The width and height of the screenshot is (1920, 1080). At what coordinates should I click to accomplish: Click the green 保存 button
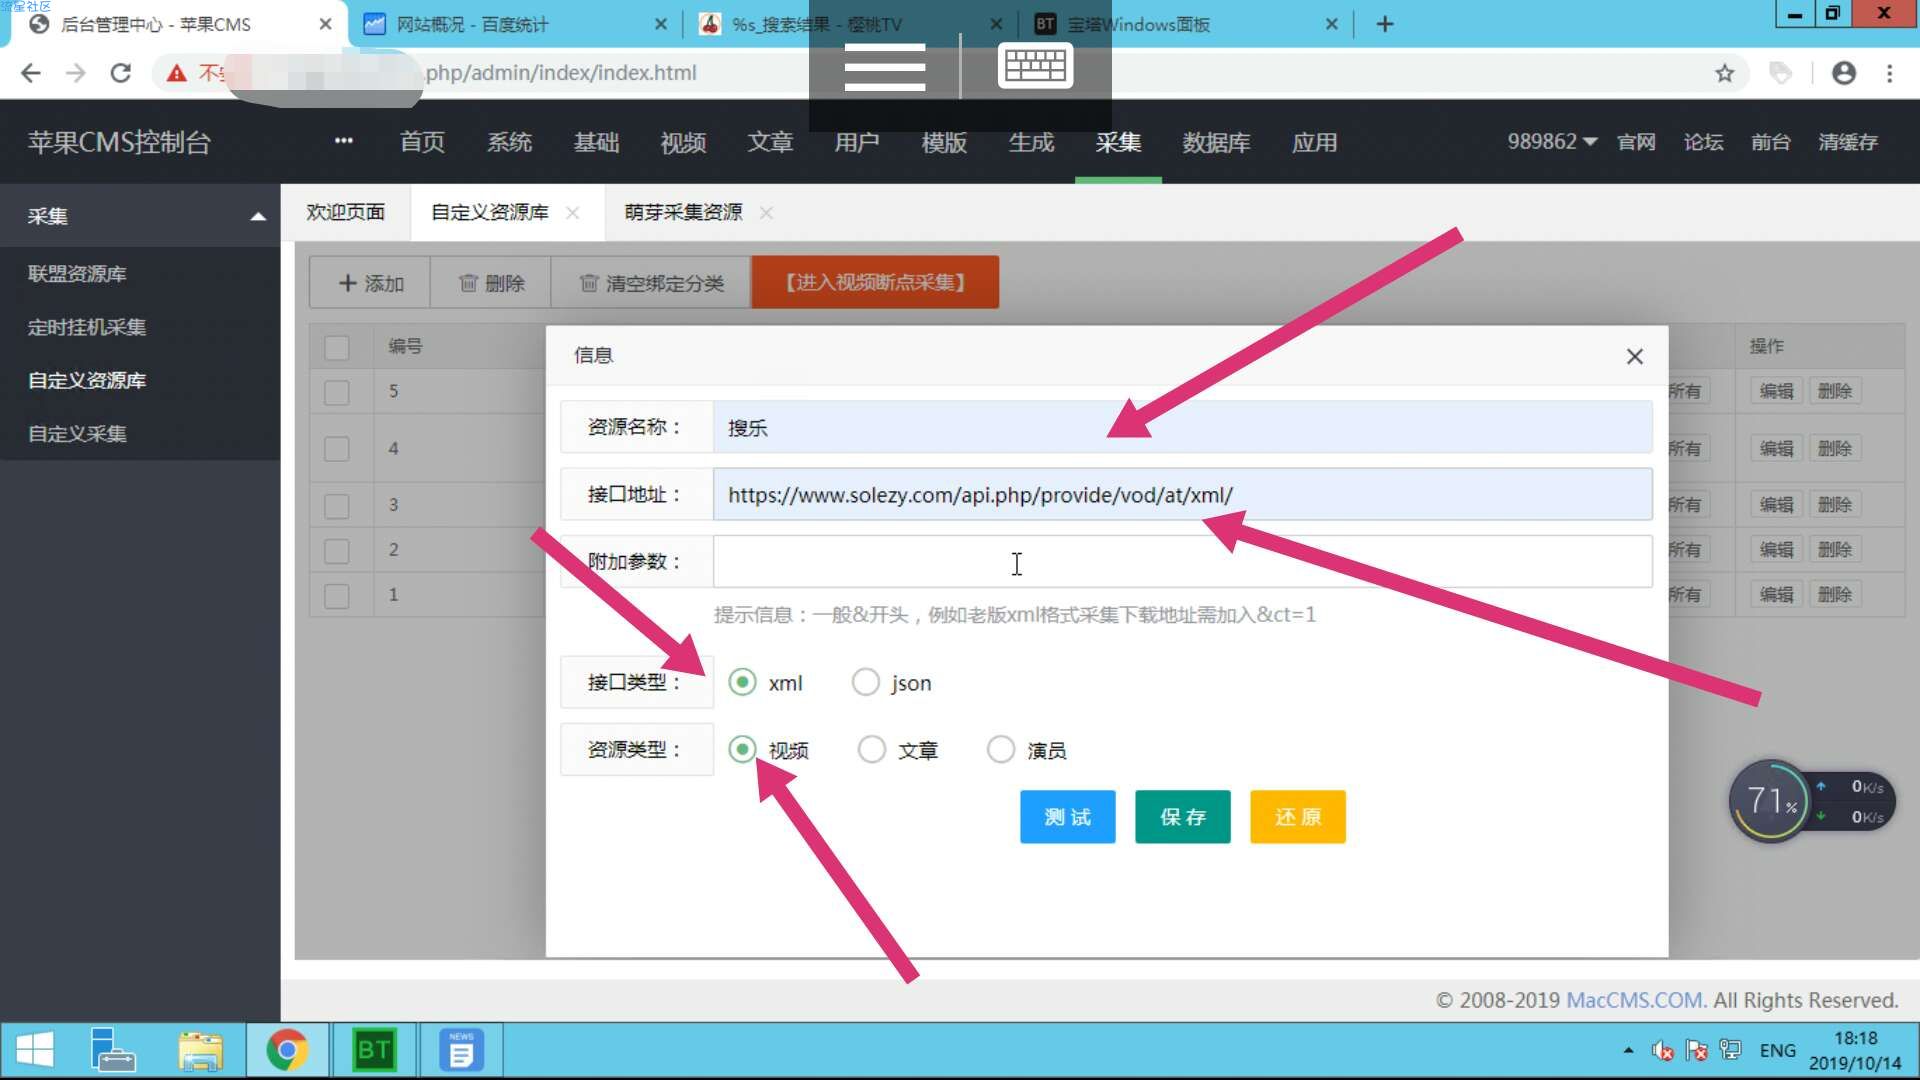tap(1182, 817)
